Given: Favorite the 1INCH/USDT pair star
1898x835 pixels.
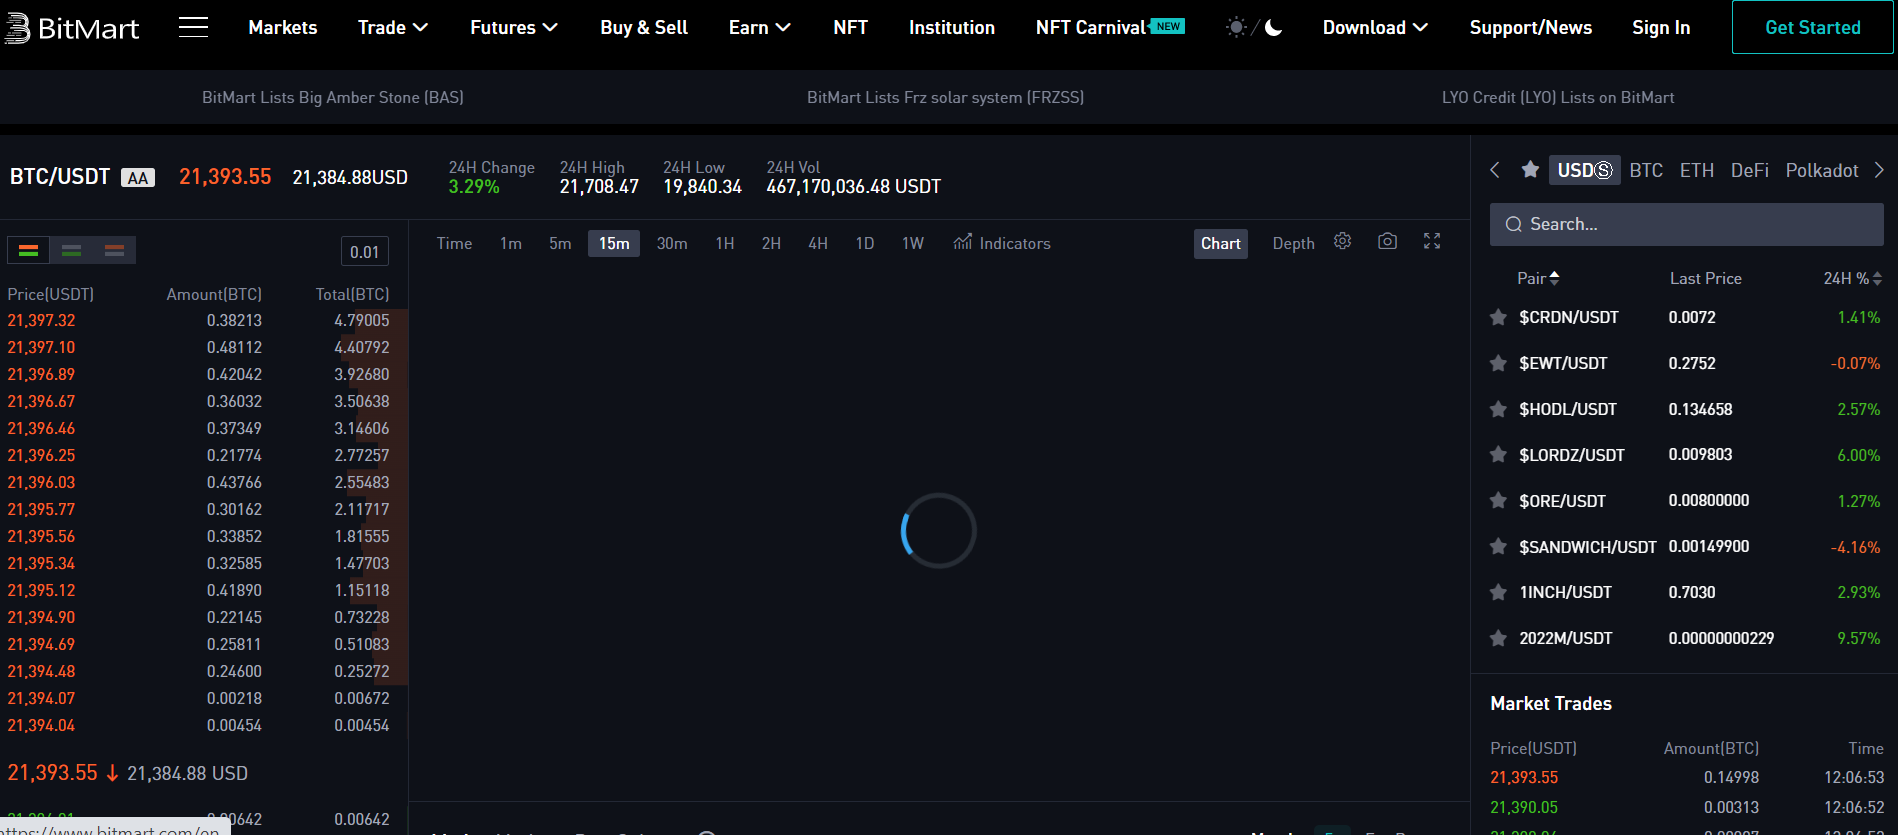Looking at the screenshot, I should 1498,593.
